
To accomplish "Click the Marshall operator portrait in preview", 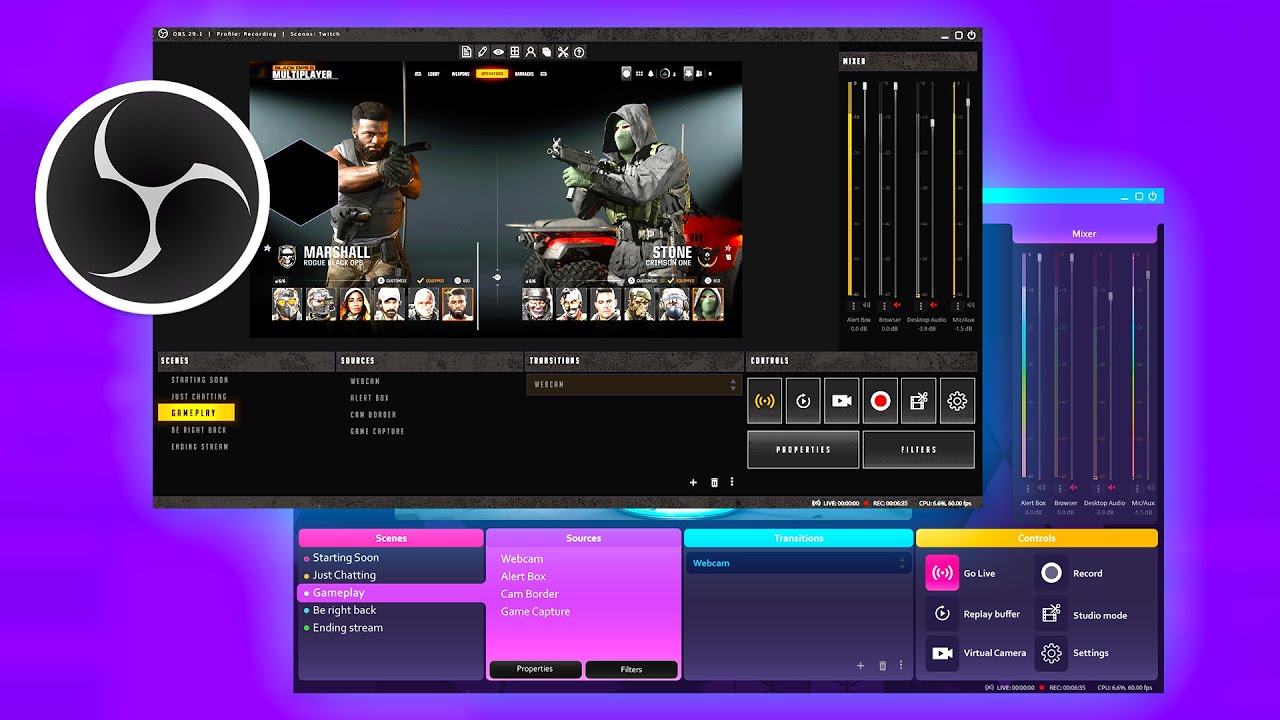I will coord(457,304).
